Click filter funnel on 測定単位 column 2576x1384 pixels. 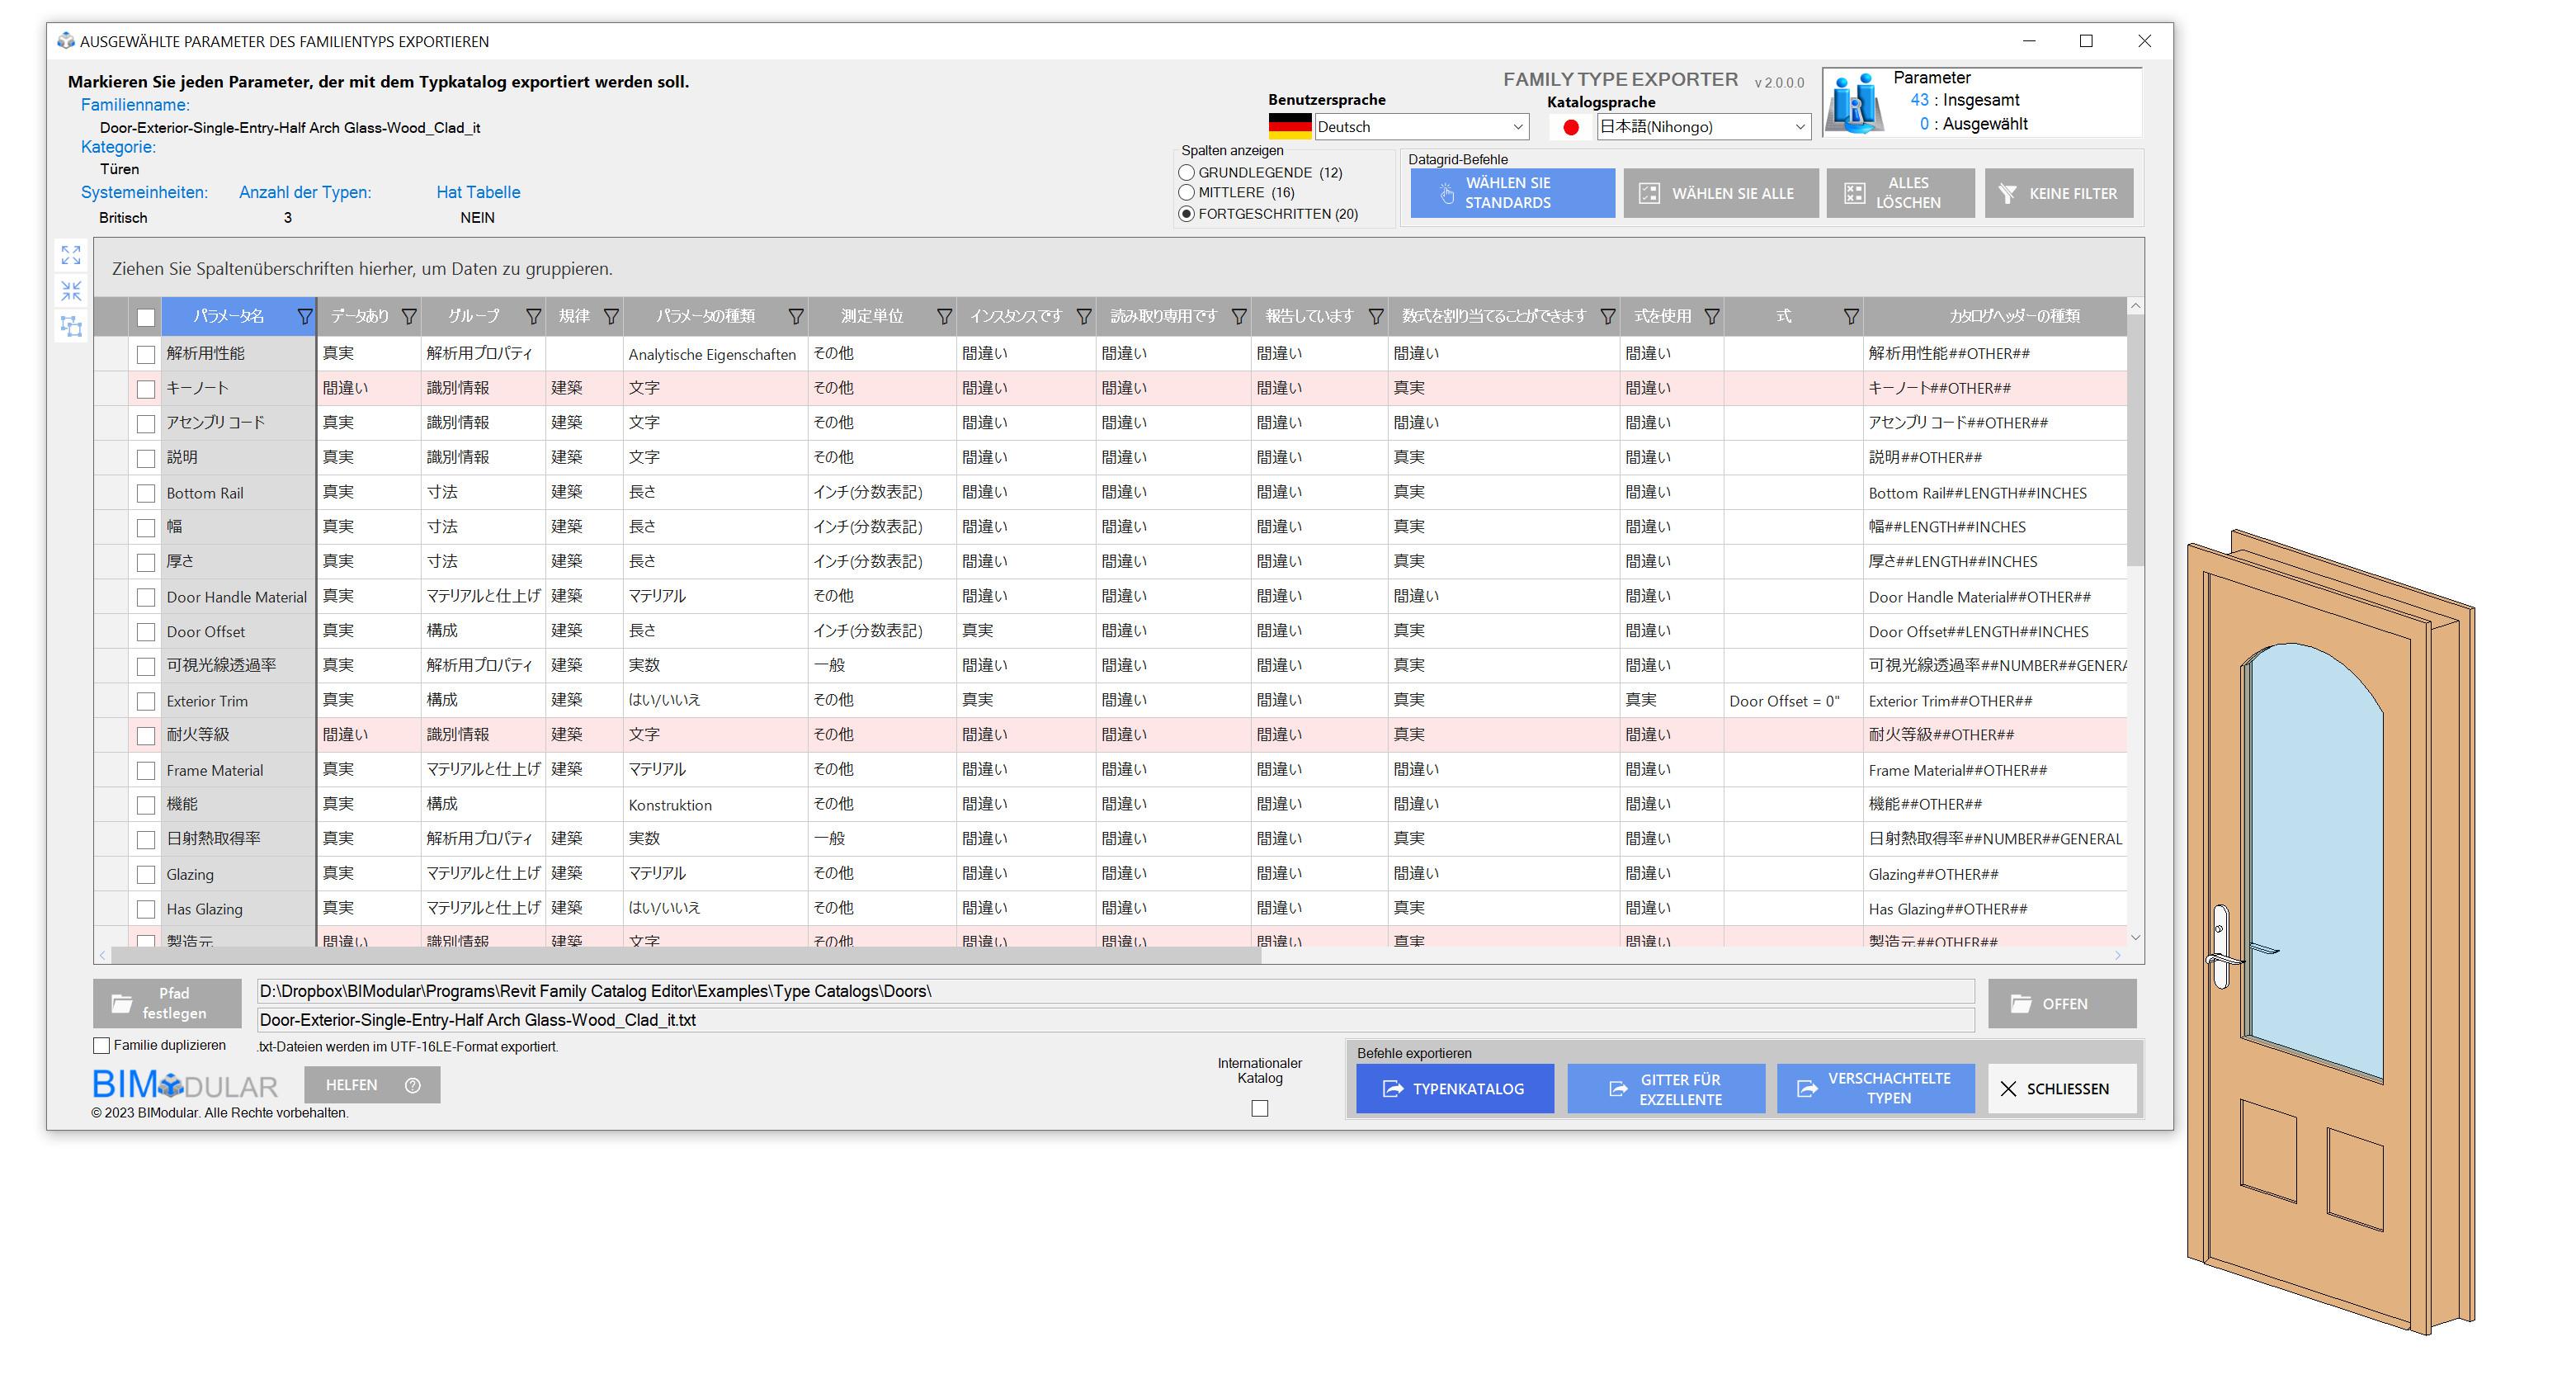point(943,317)
